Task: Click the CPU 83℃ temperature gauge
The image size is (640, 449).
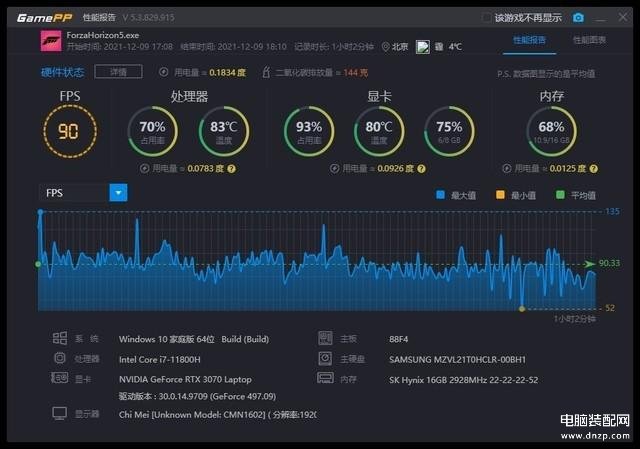Action: pos(224,131)
